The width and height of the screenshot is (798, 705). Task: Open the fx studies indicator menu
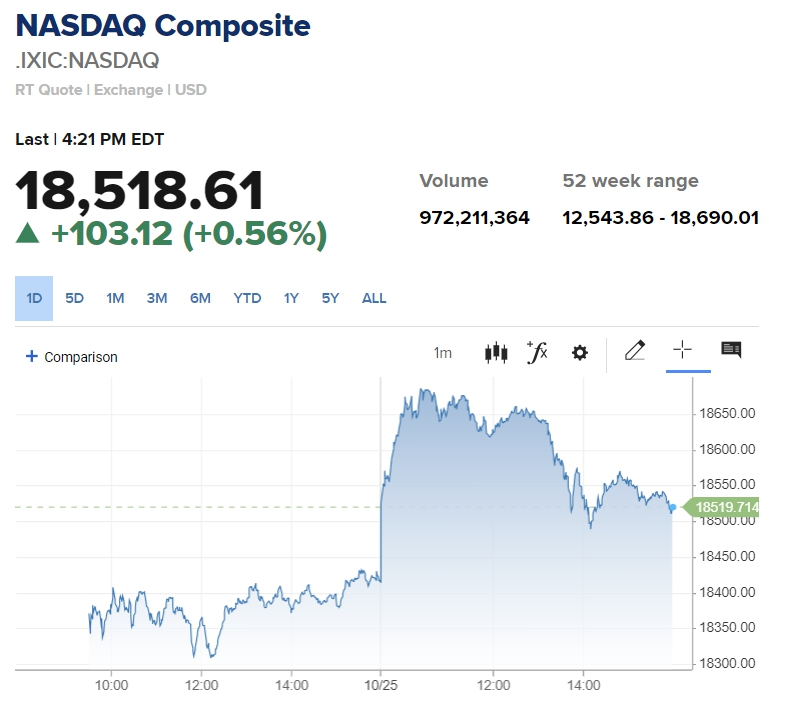pyautogui.click(x=537, y=352)
